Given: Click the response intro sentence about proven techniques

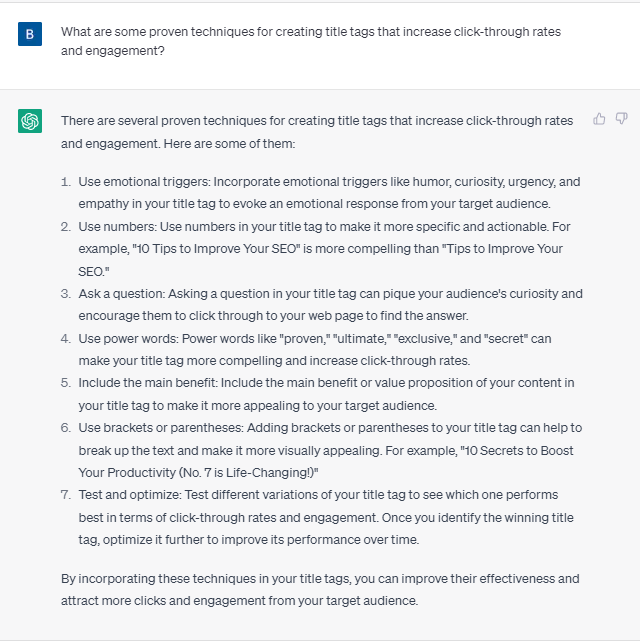Looking at the screenshot, I should coord(317,132).
